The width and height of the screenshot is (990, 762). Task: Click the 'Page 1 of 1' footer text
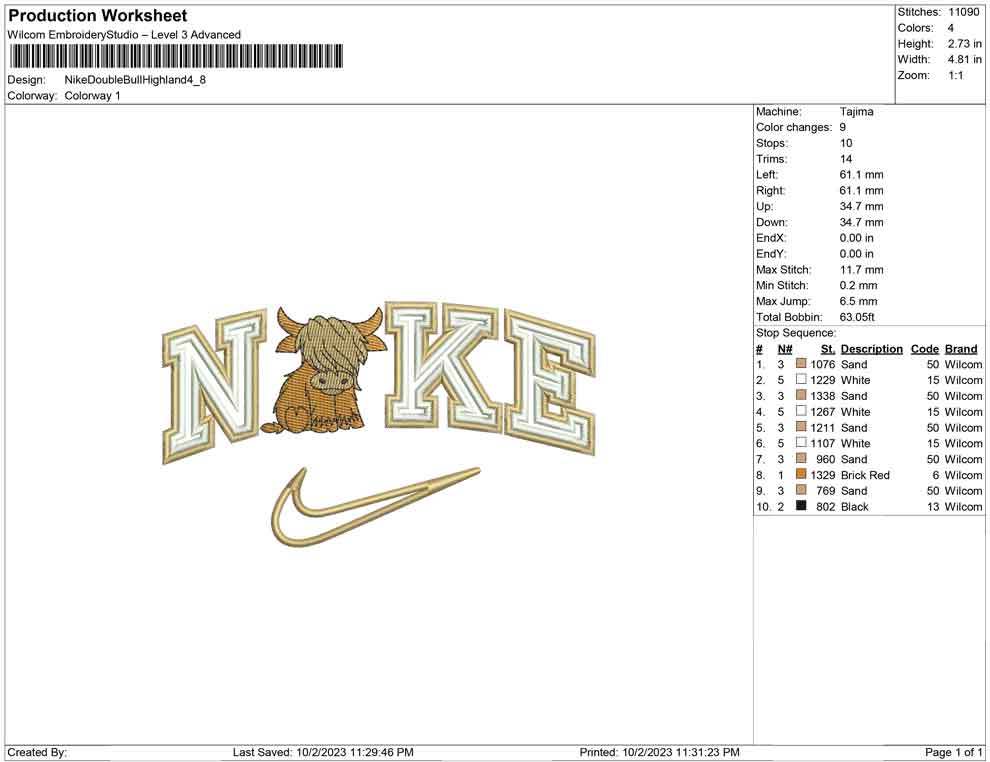click(x=953, y=752)
